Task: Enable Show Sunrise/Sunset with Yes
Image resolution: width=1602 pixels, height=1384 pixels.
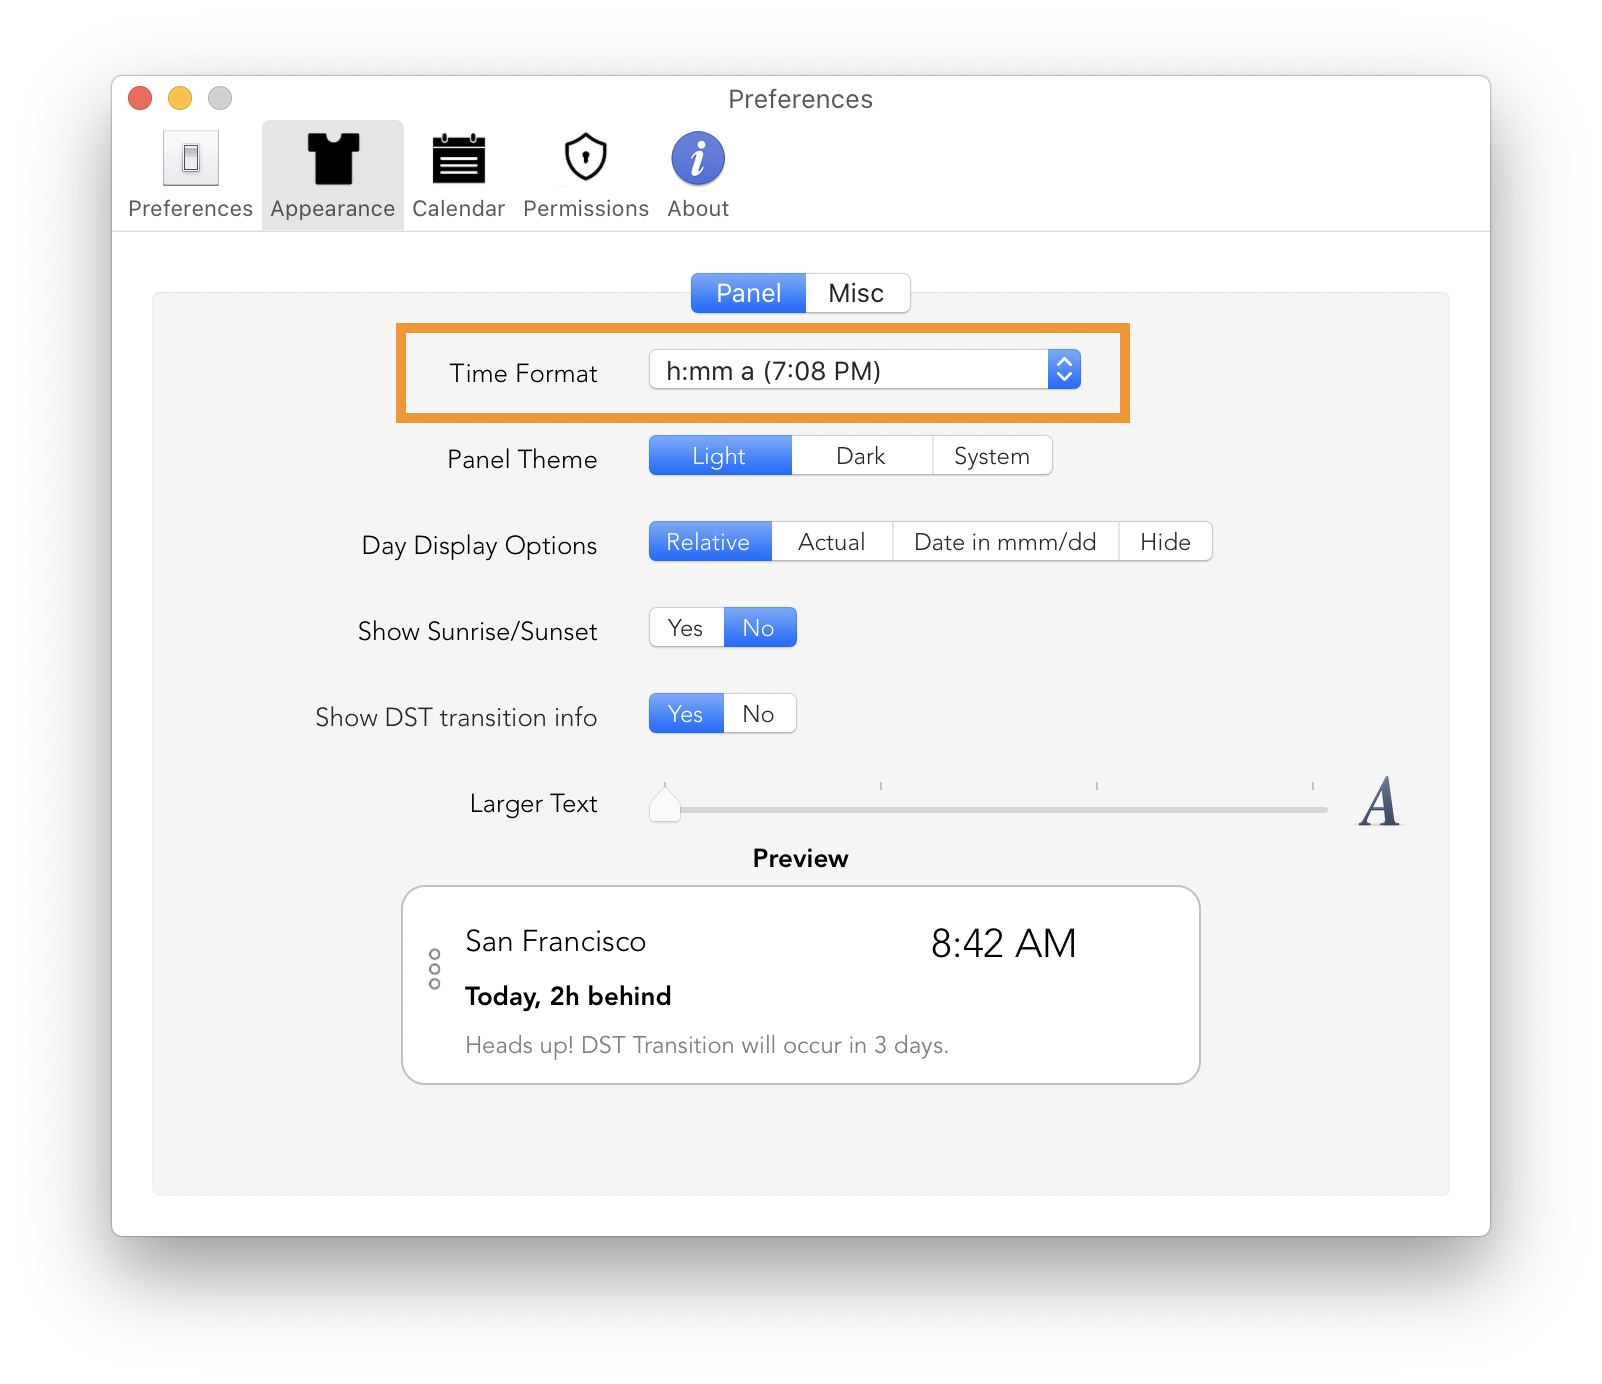Action: click(686, 628)
